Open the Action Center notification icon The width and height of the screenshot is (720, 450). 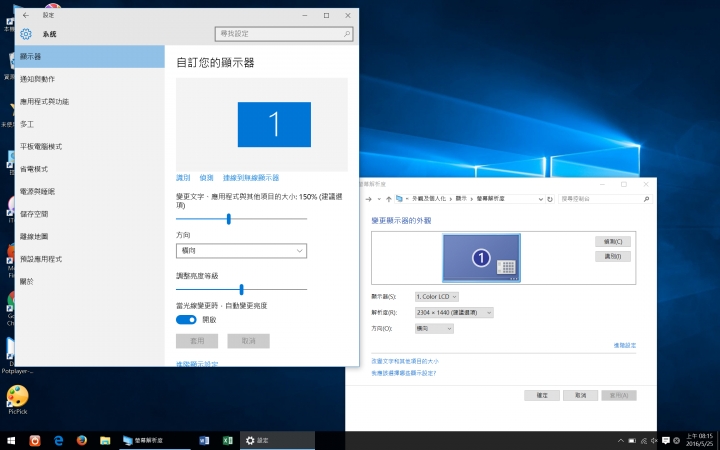[666, 441]
